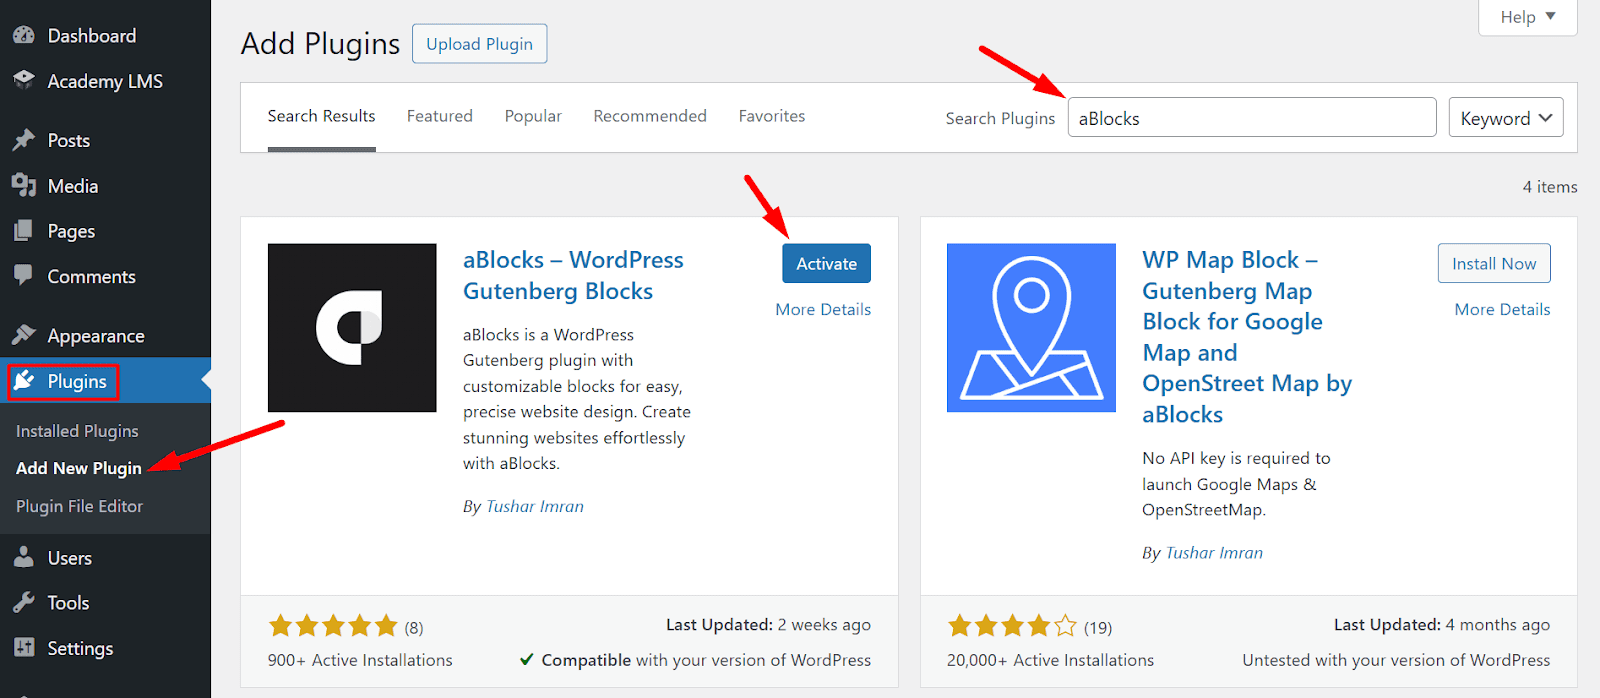
Task: Open Pages from the sidebar
Action: point(71,231)
